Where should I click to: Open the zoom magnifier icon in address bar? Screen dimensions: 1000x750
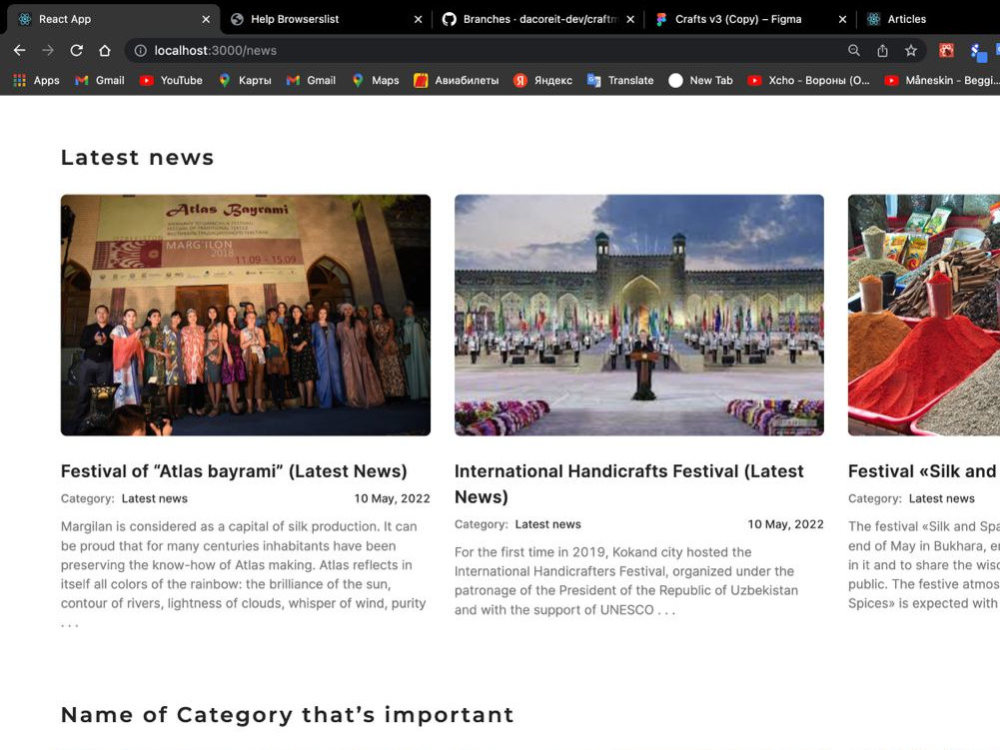pos(853,50)
